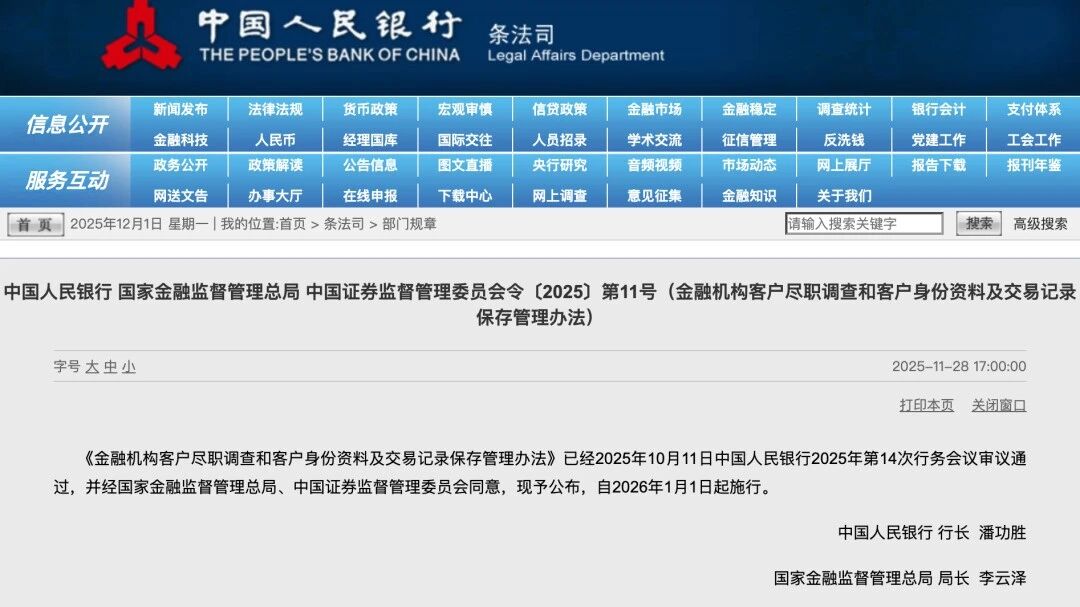Set font size to 小 small
The height and width of the screenshot is (607, 1080).
pyautogui.click(x=129, y=367)
